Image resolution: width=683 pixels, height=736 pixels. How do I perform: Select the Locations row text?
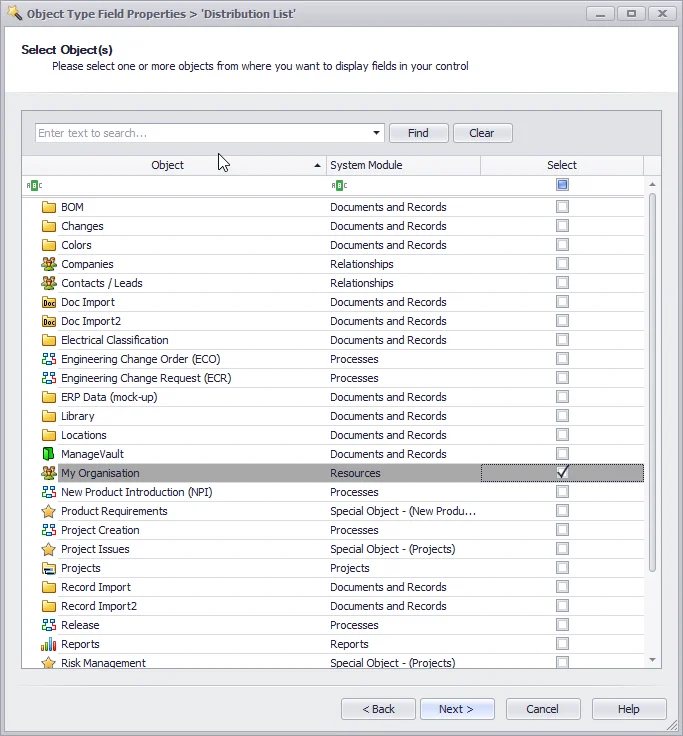coord(84,435)
